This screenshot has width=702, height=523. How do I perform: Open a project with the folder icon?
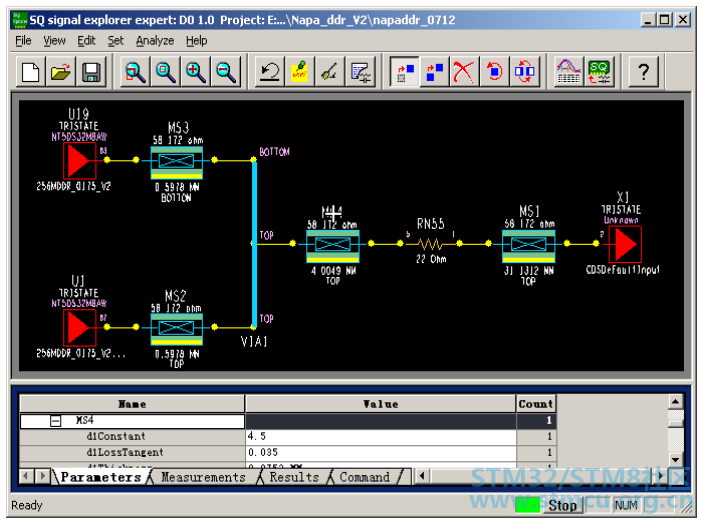pyautogui.click(x=60, y=72)
